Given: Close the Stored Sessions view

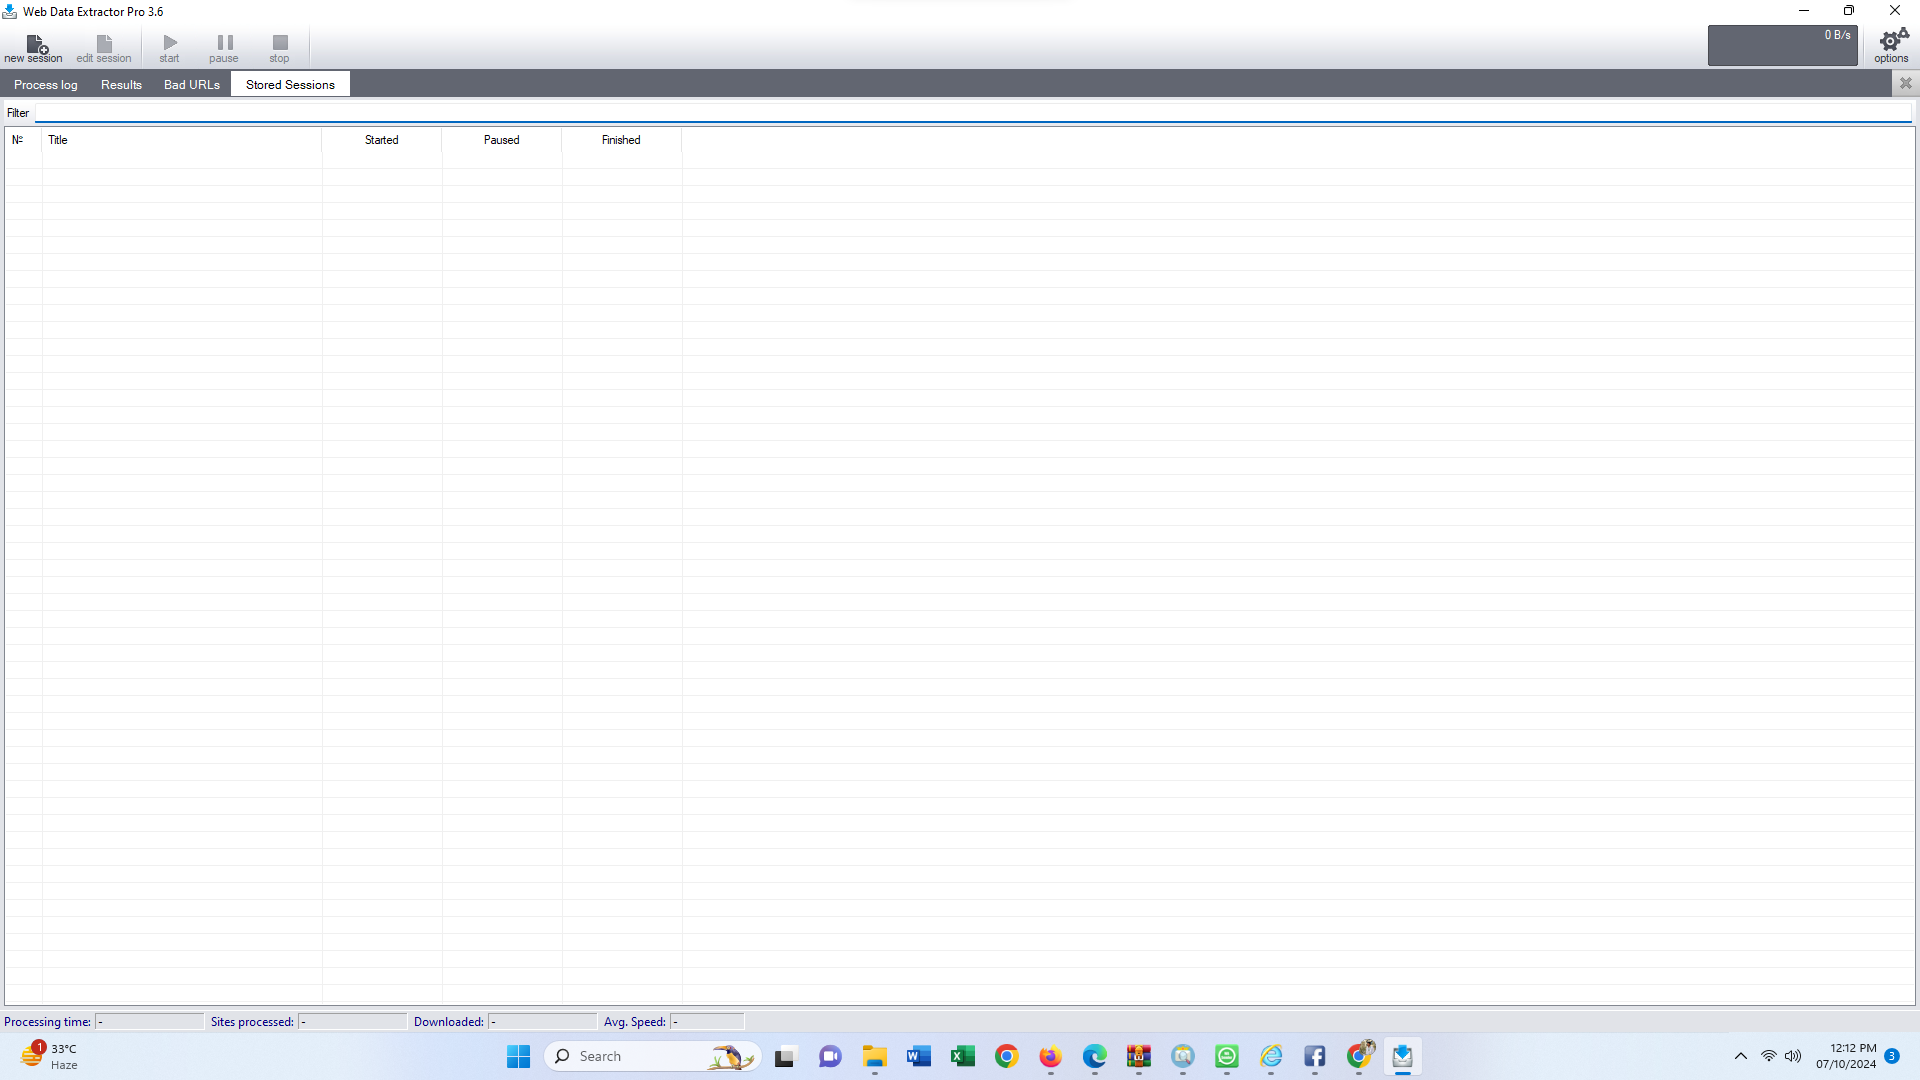Looking at the screenshot, I should tap(1906, 83).
